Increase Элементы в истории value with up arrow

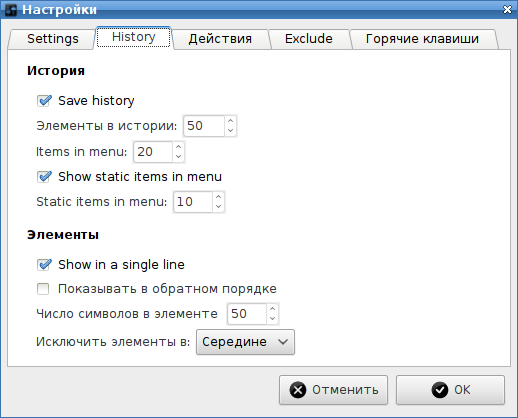coord(230,121)
